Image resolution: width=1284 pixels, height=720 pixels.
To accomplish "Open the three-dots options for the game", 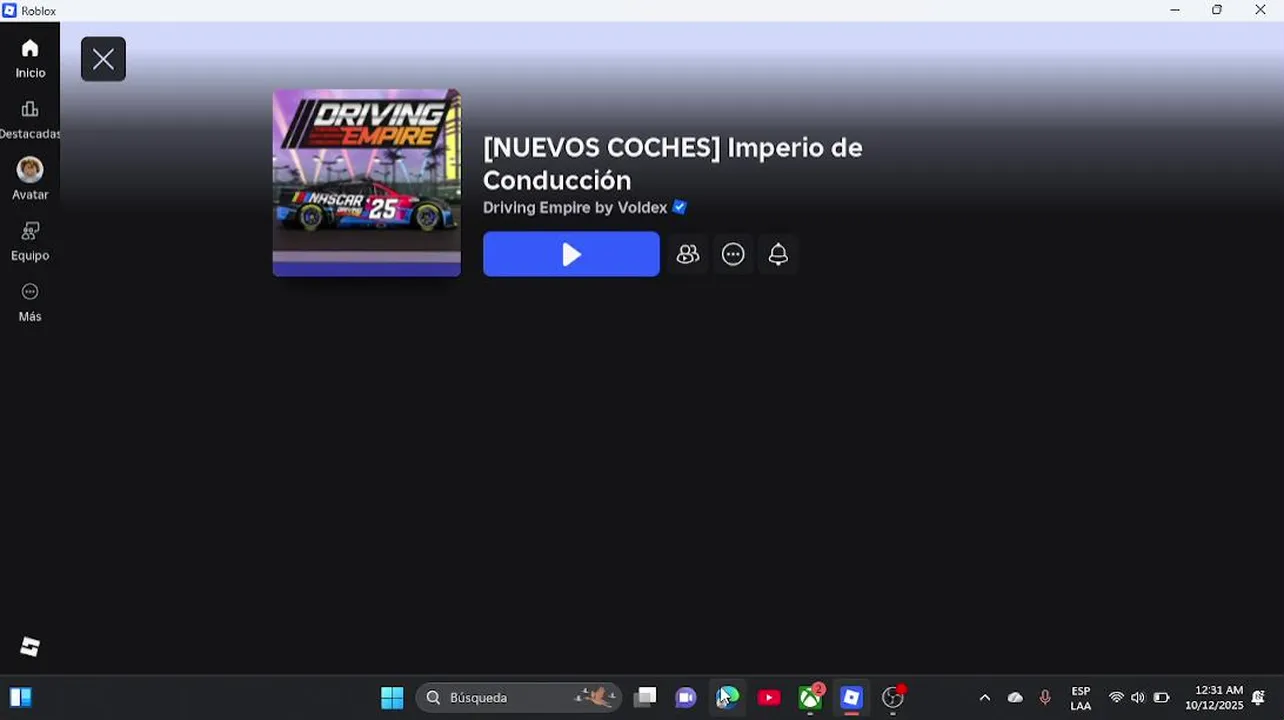I will (x=733, y=254).
